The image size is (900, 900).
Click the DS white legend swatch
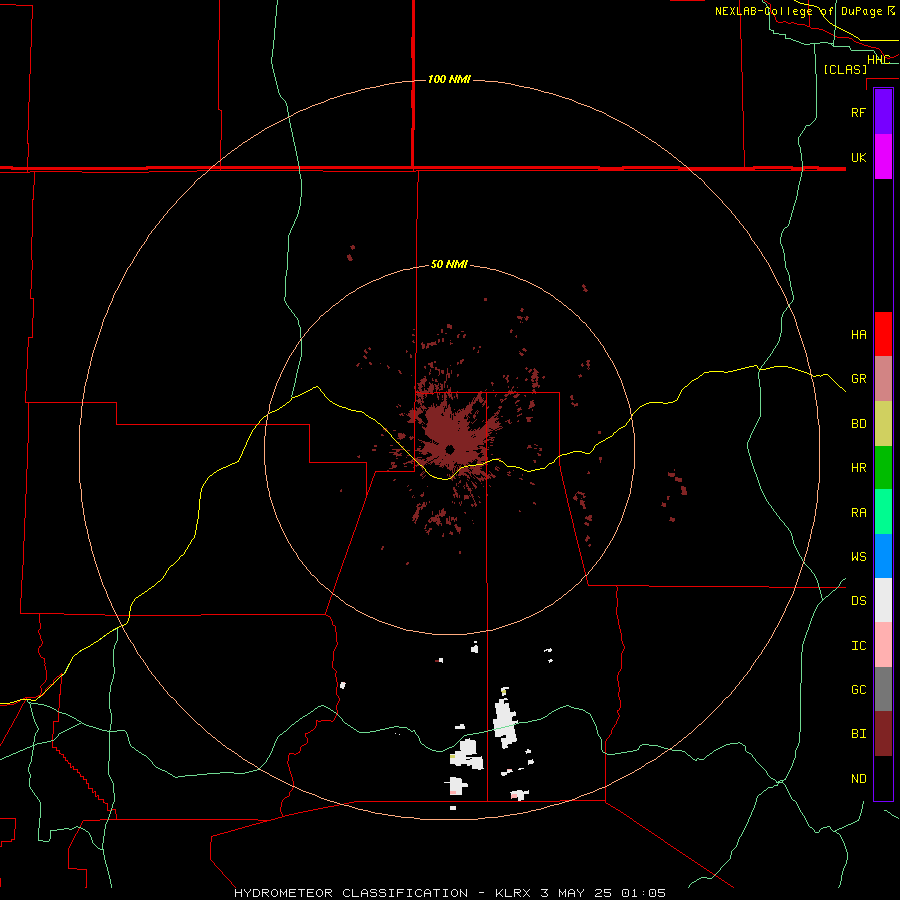tap(883, 600)
